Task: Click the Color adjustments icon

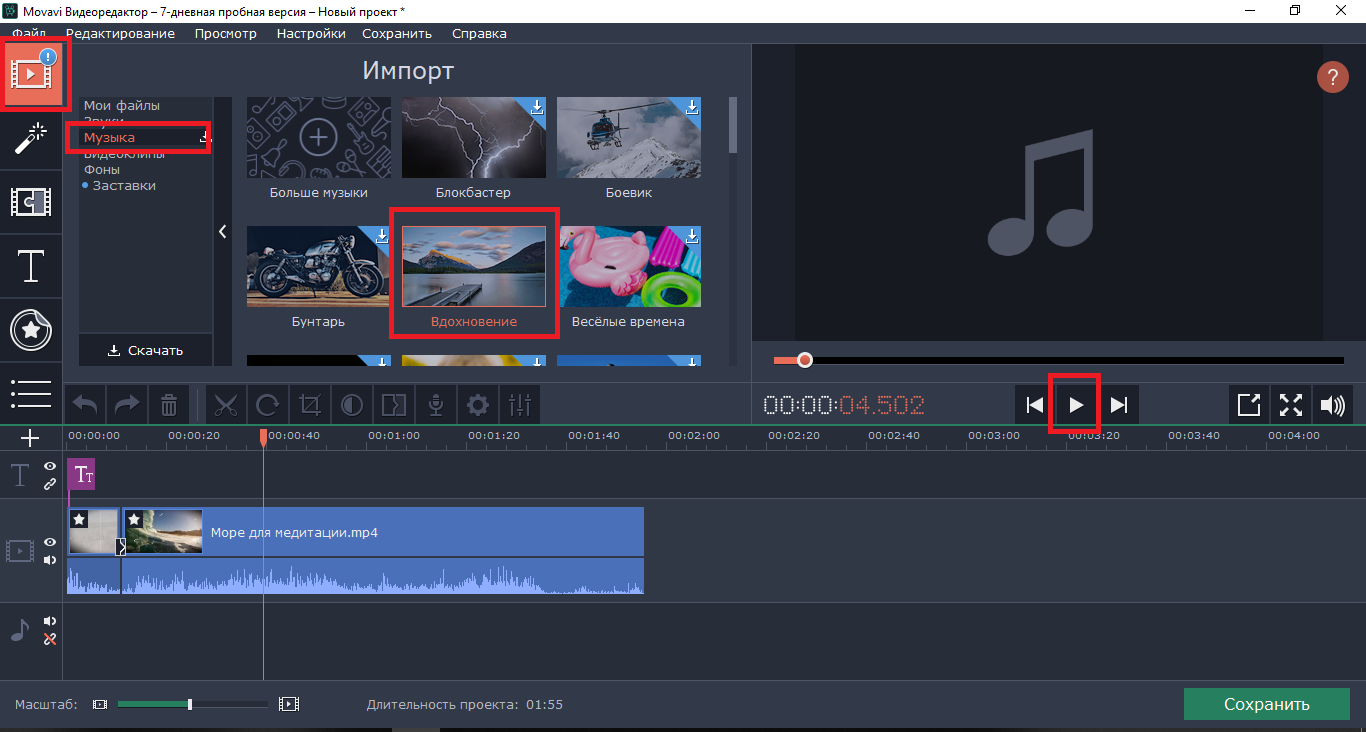Action: (352, 405)
